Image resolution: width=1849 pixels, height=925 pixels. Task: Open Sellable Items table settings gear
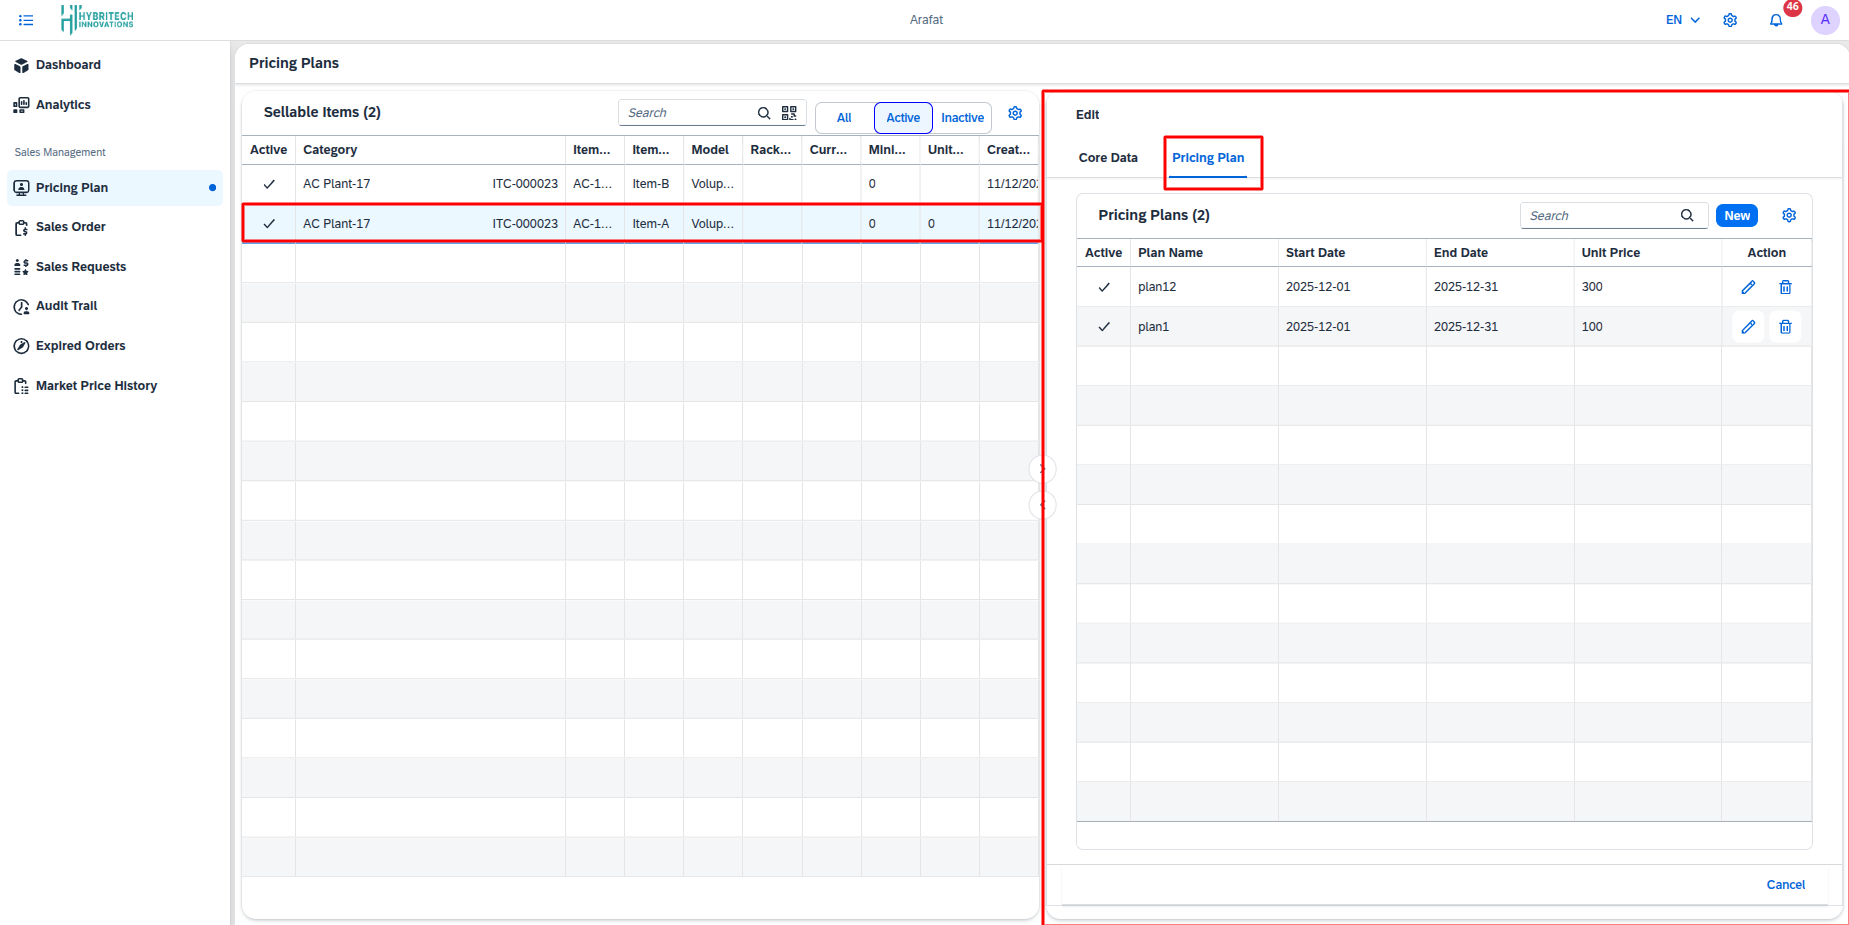click(x=1015, y=113)
